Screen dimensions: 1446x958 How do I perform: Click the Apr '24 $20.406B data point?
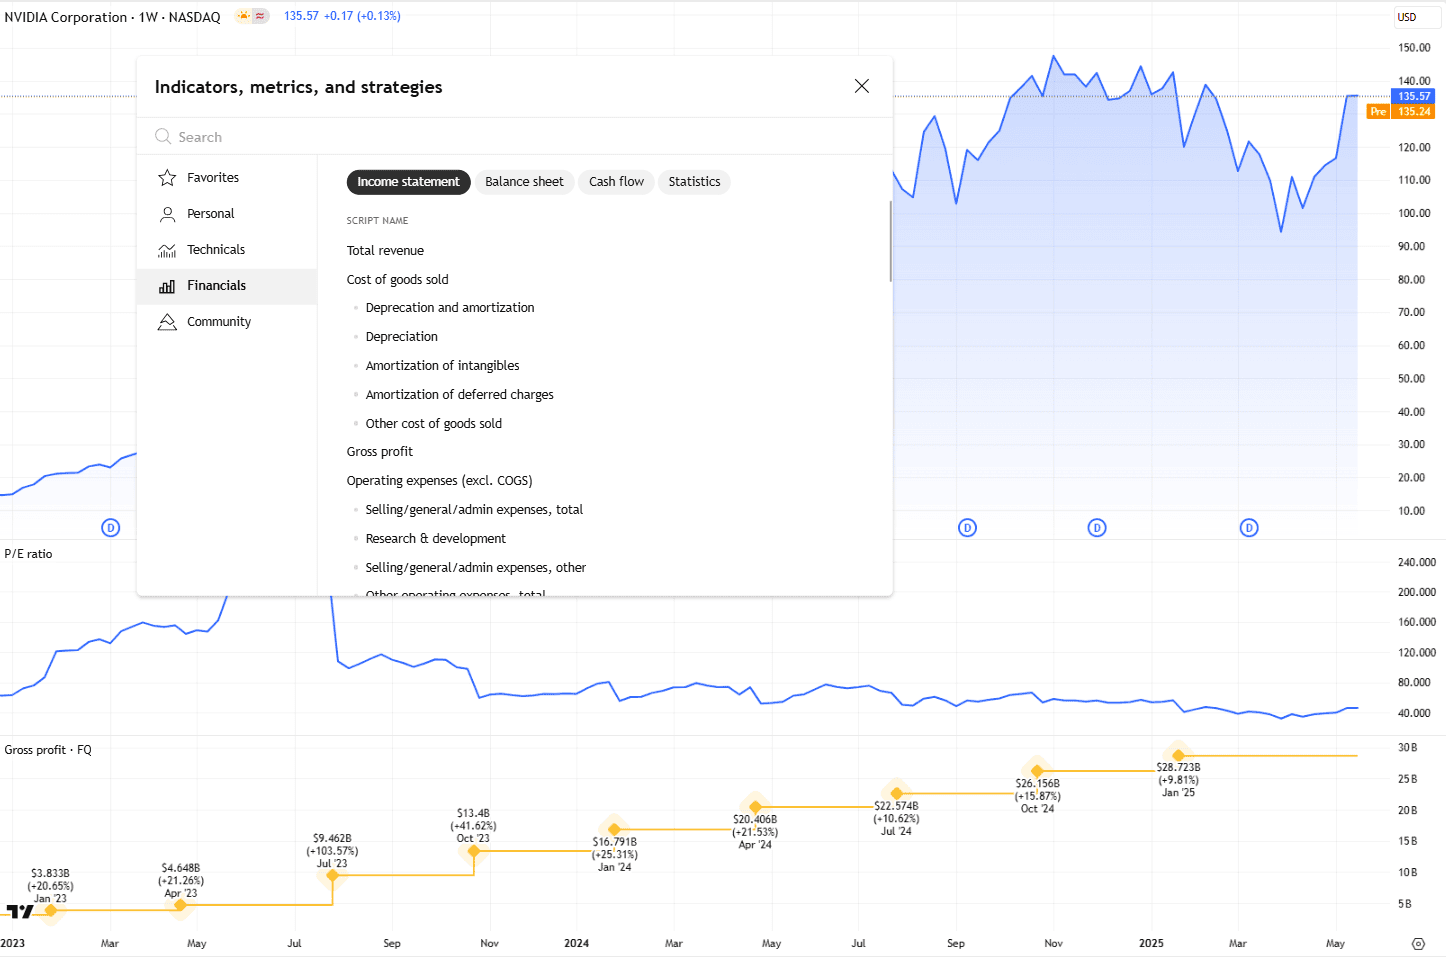[755, 807]
